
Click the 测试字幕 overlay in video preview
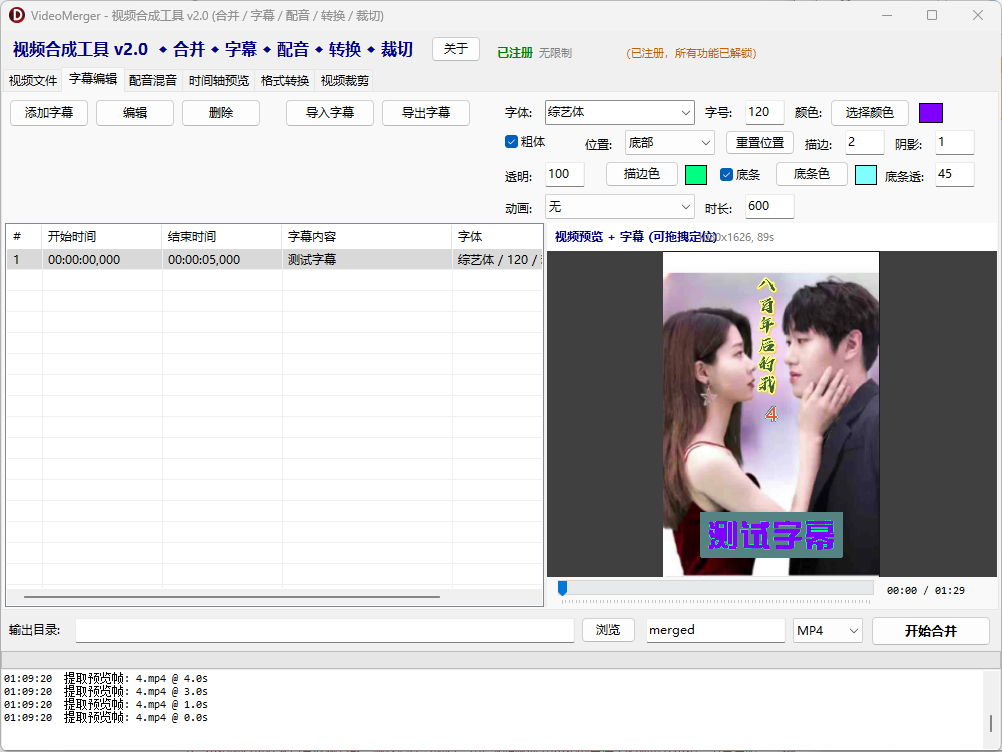771,535
